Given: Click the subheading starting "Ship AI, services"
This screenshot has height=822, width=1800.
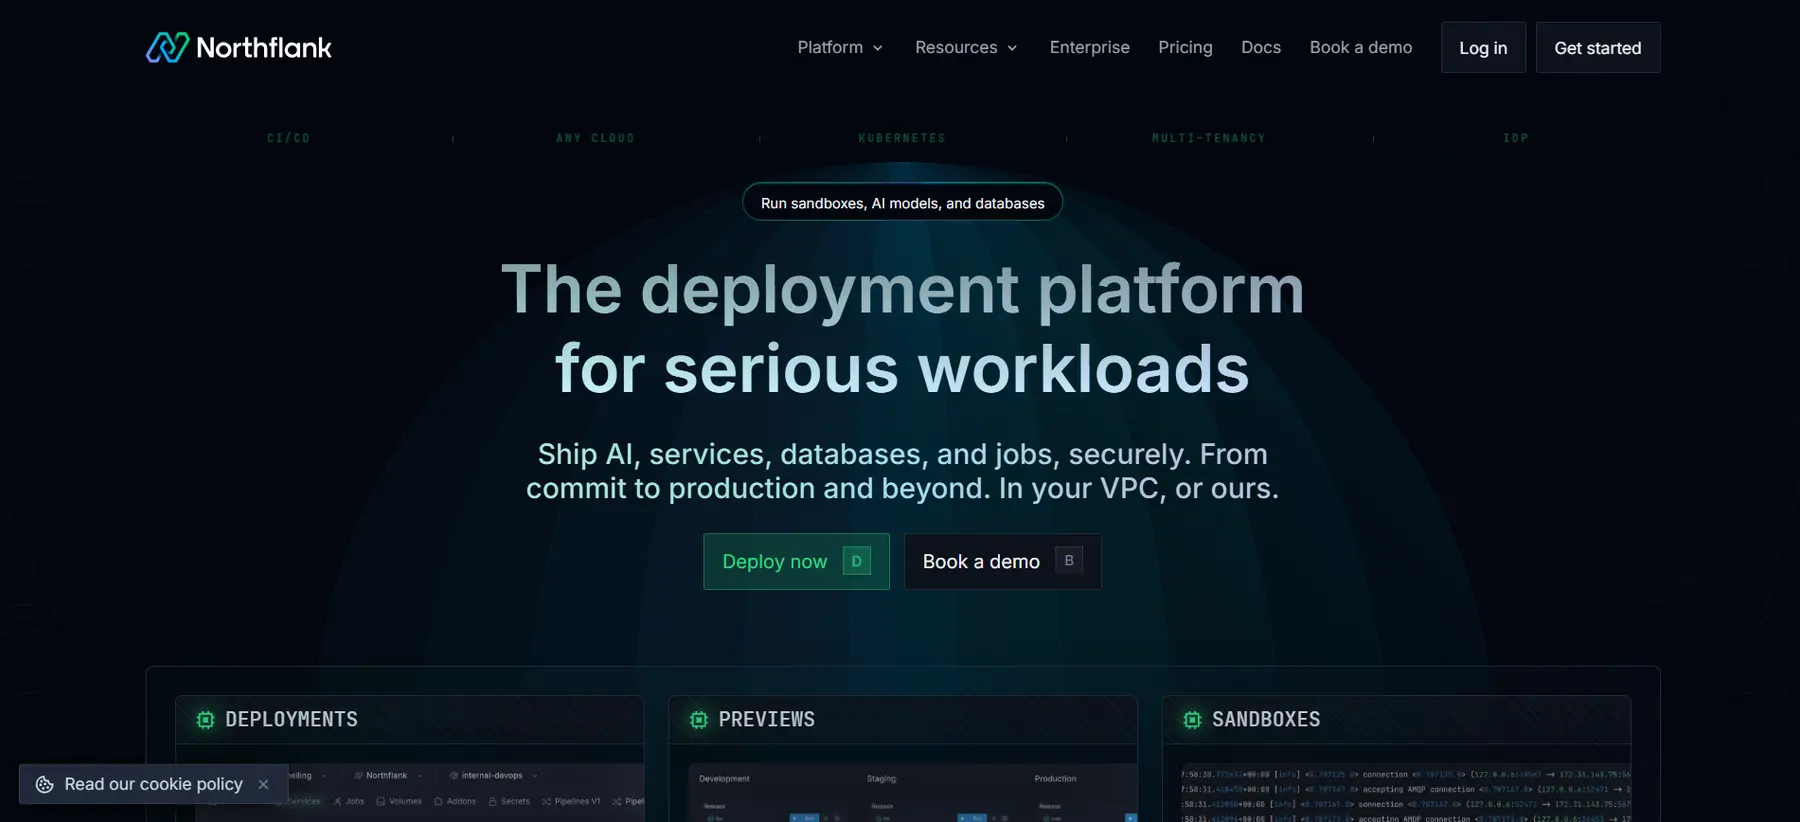Looking at the screenshot, I should click(902, 471).
